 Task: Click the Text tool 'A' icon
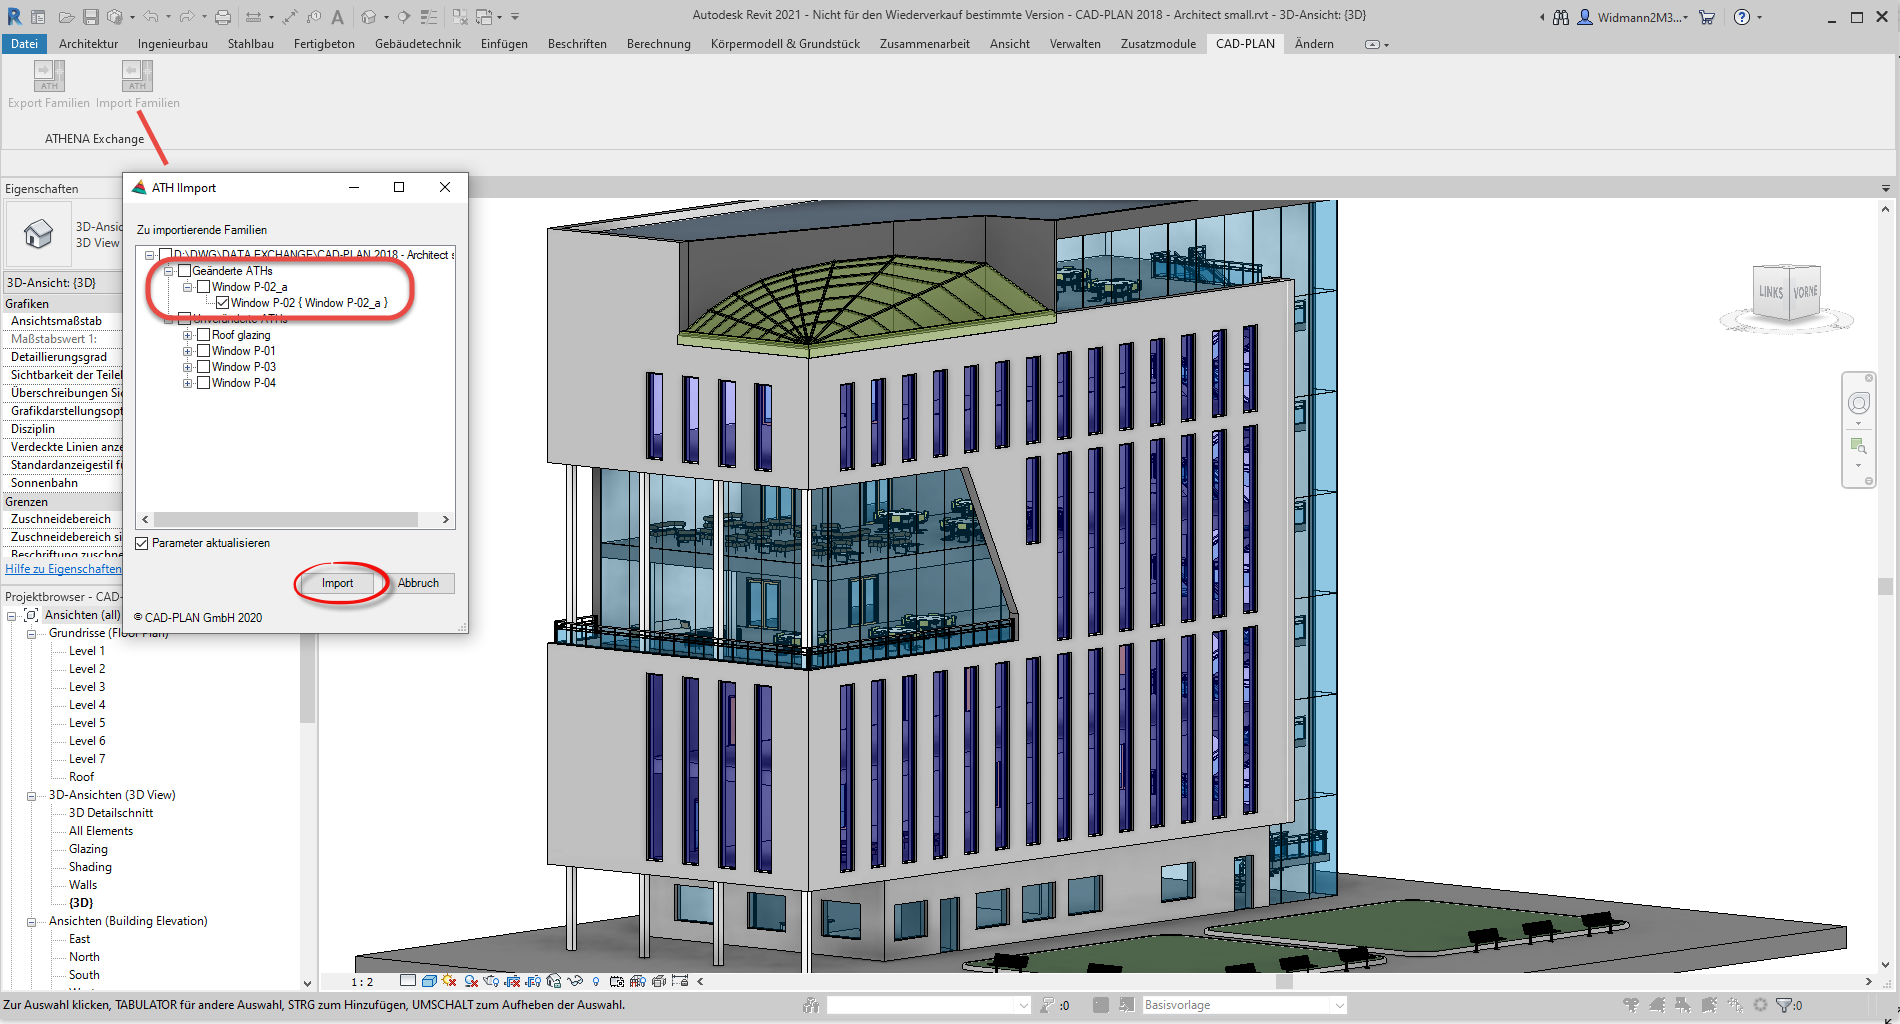[x=337, y=17]
